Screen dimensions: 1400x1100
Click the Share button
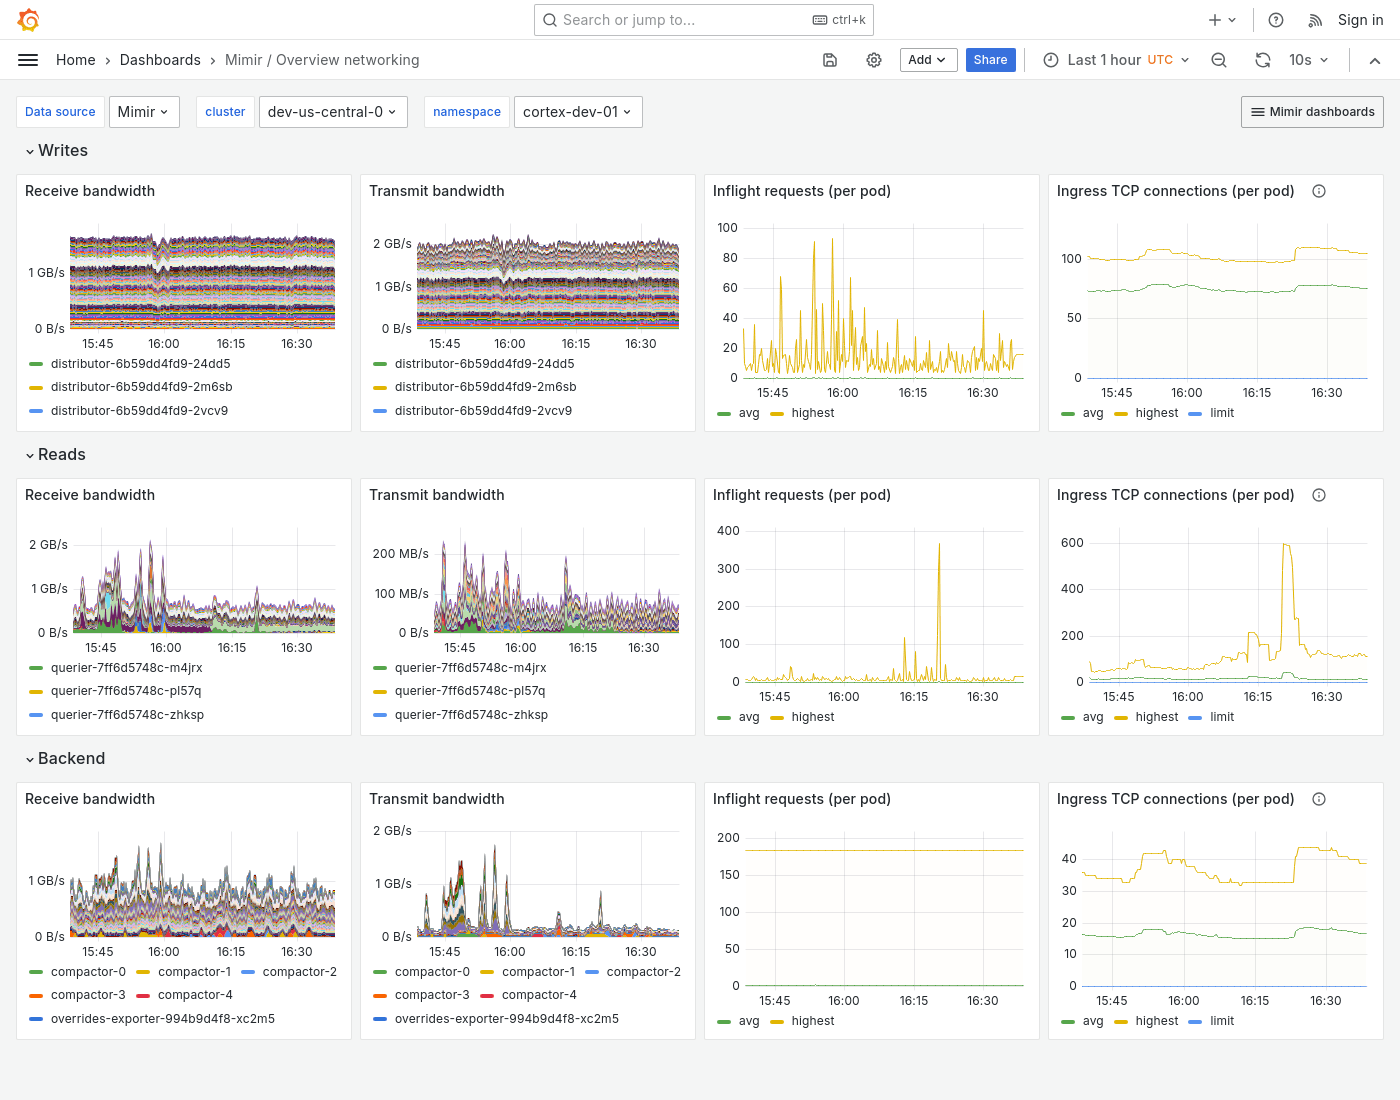click(990, 60)
